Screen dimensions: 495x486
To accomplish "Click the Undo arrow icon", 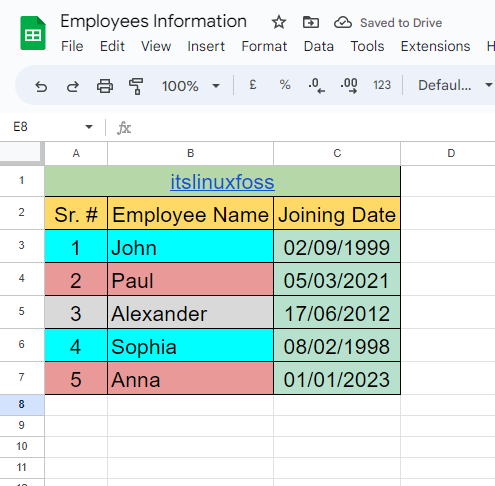I will [x=41, y=86].
